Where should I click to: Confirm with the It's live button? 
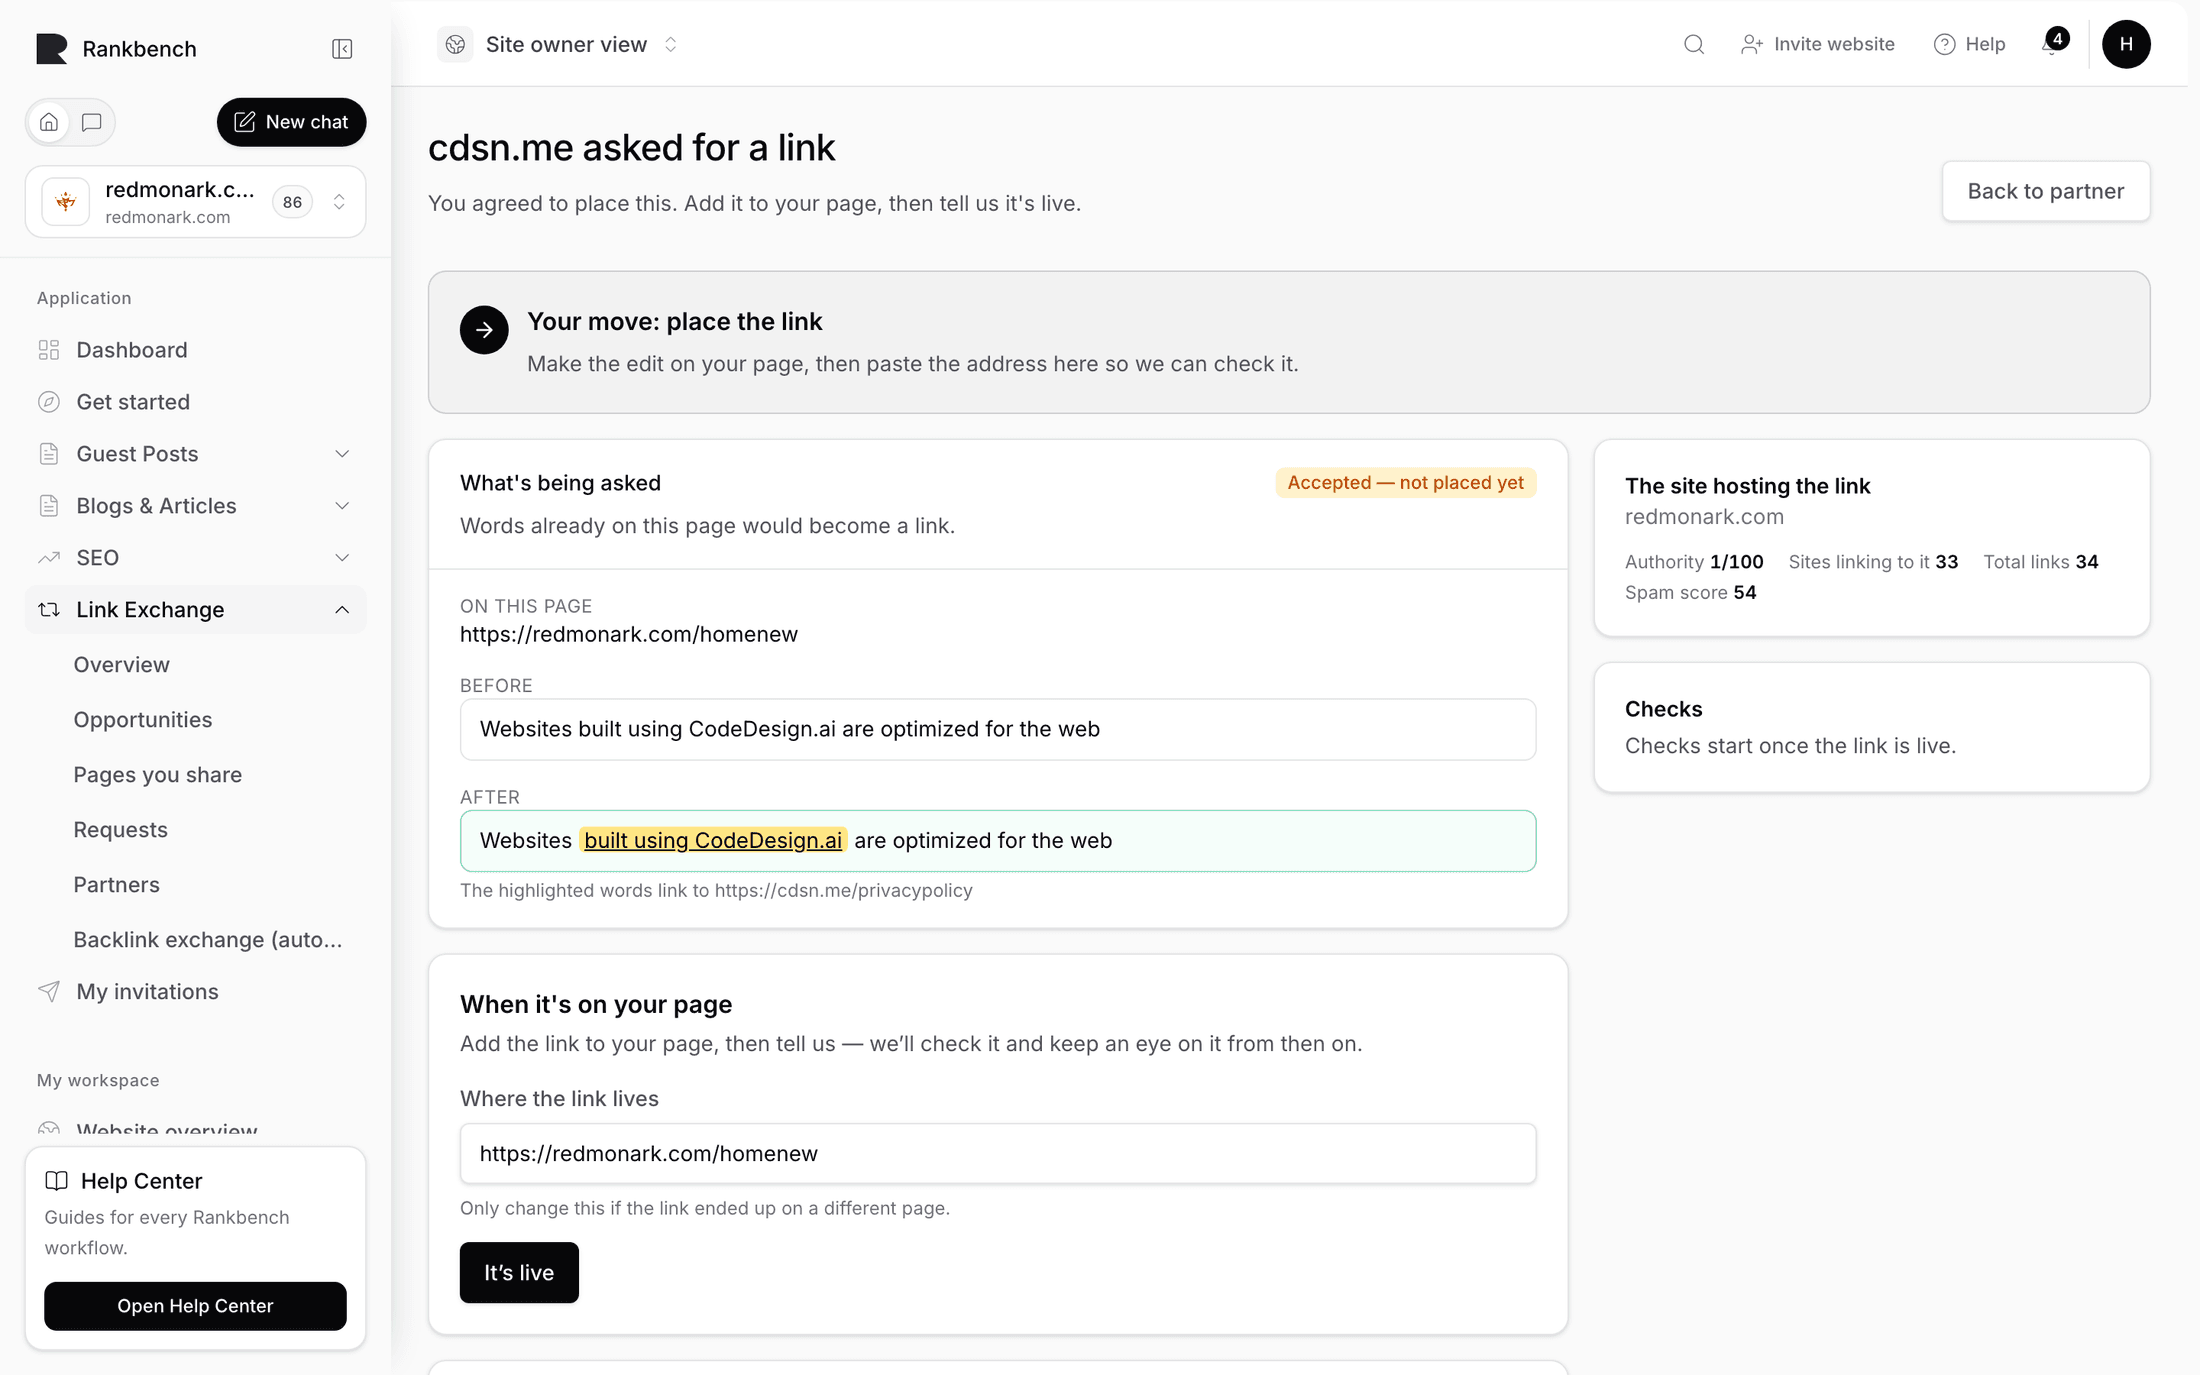click(x=519, y=1272)
